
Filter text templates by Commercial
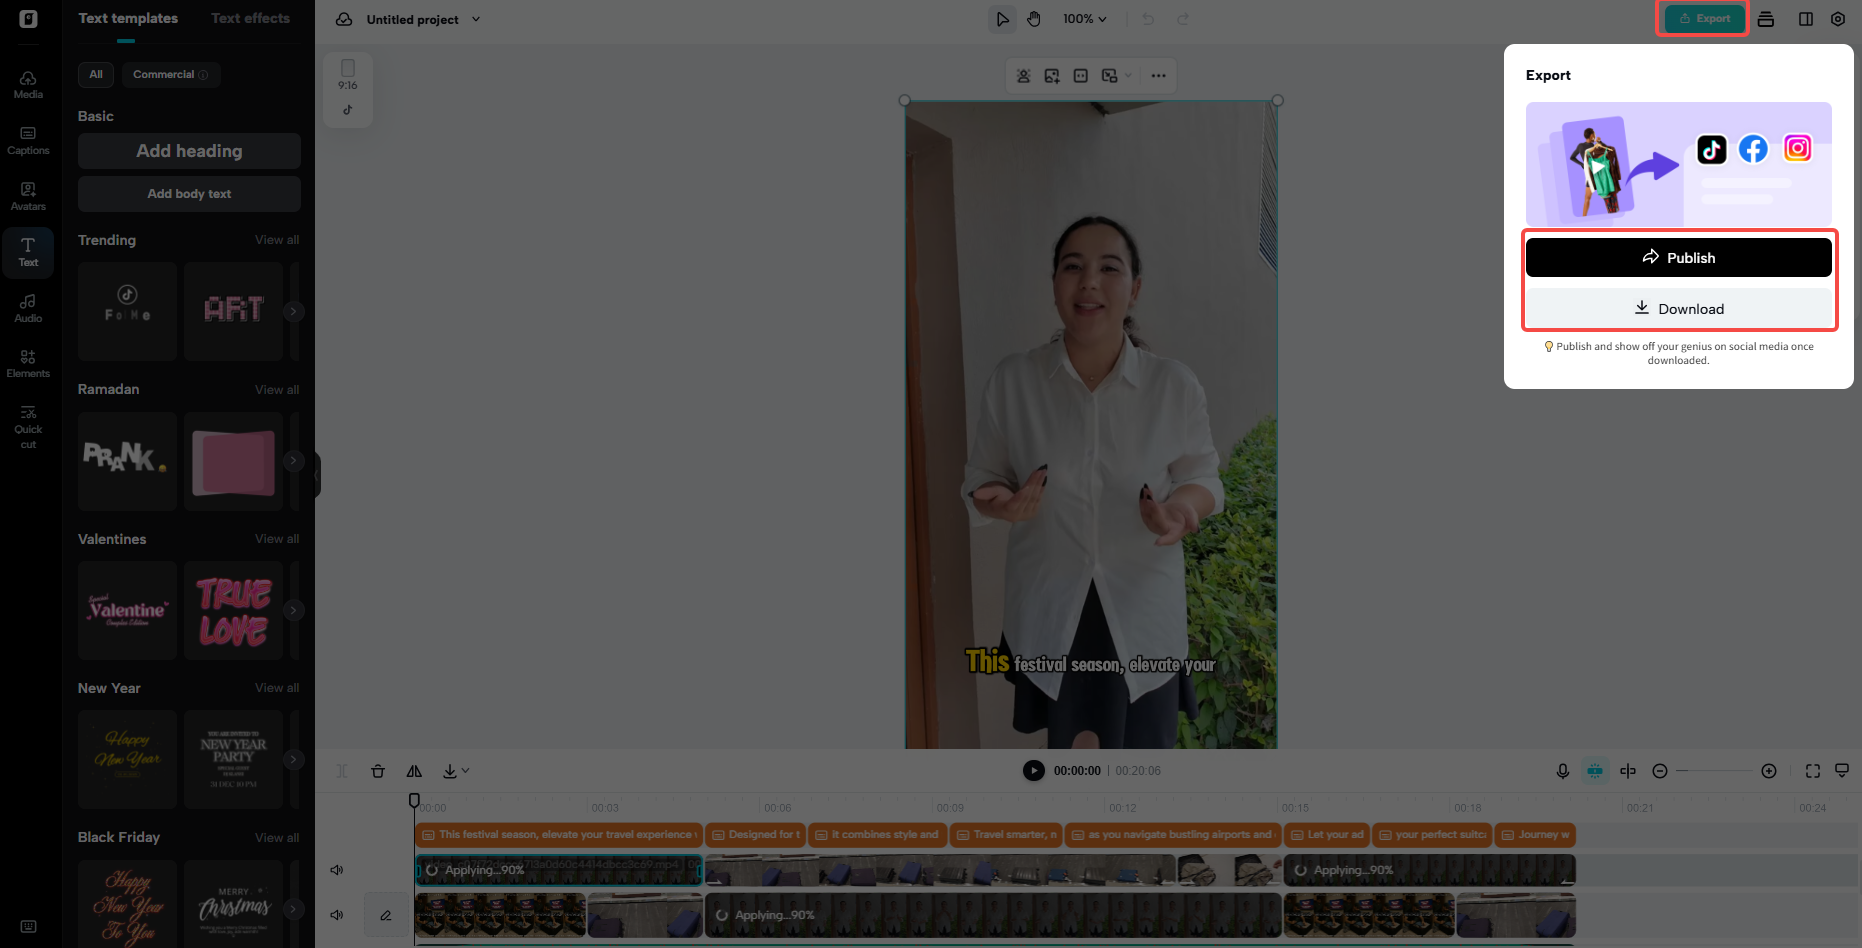click(170, 74)
